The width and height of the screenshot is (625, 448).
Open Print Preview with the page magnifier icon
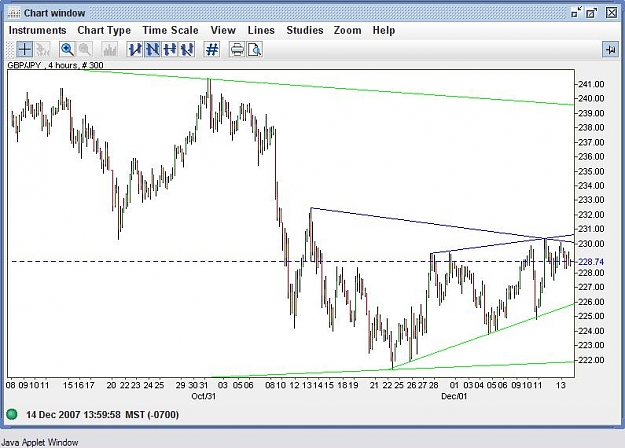254,49
